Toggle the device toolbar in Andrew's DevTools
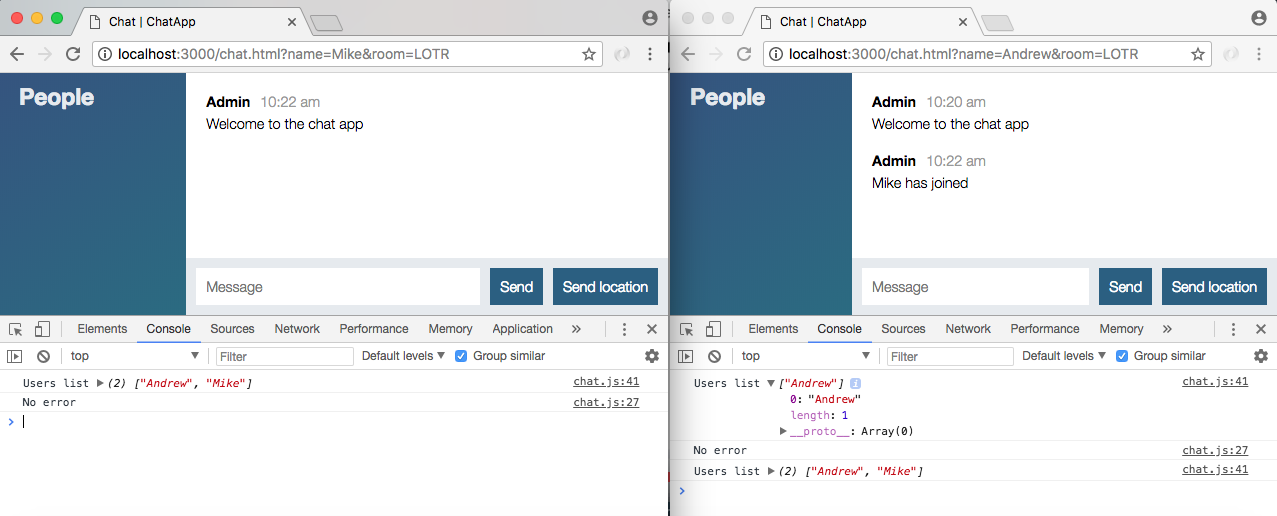This screenshot has height=516, width=1277. [x=713, y=329]
